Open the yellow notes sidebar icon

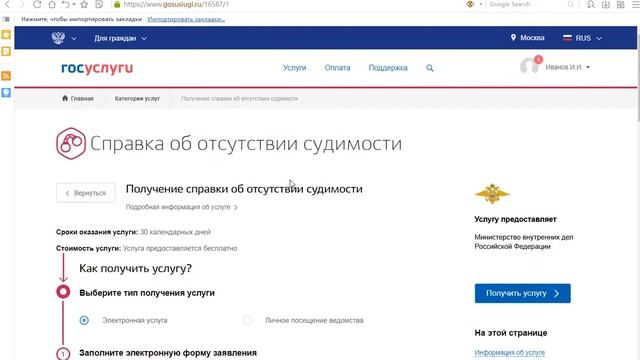click(6, 51)
